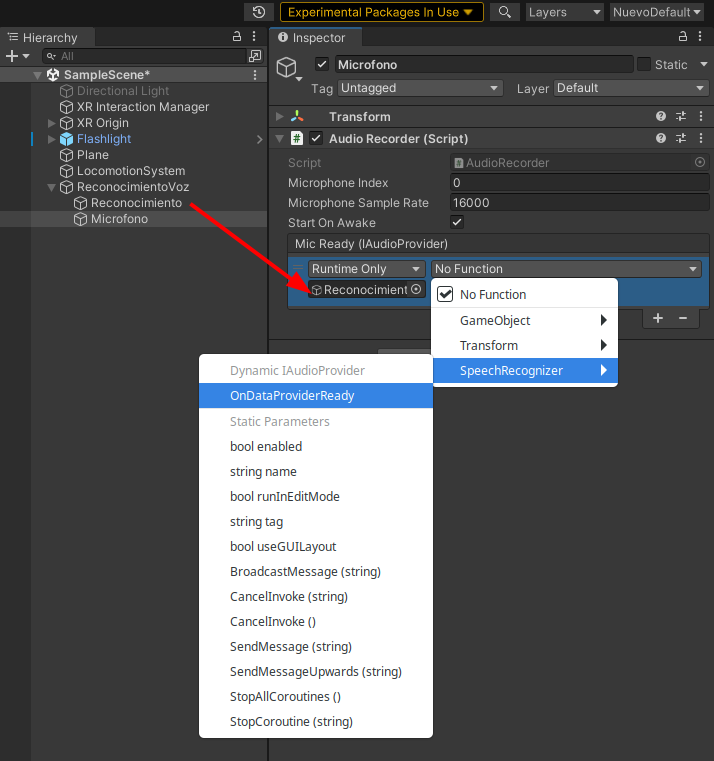This screenshot has height=761, width=714.
Task: Click the Microphone Sample Rate field
Action: point(578,203)
